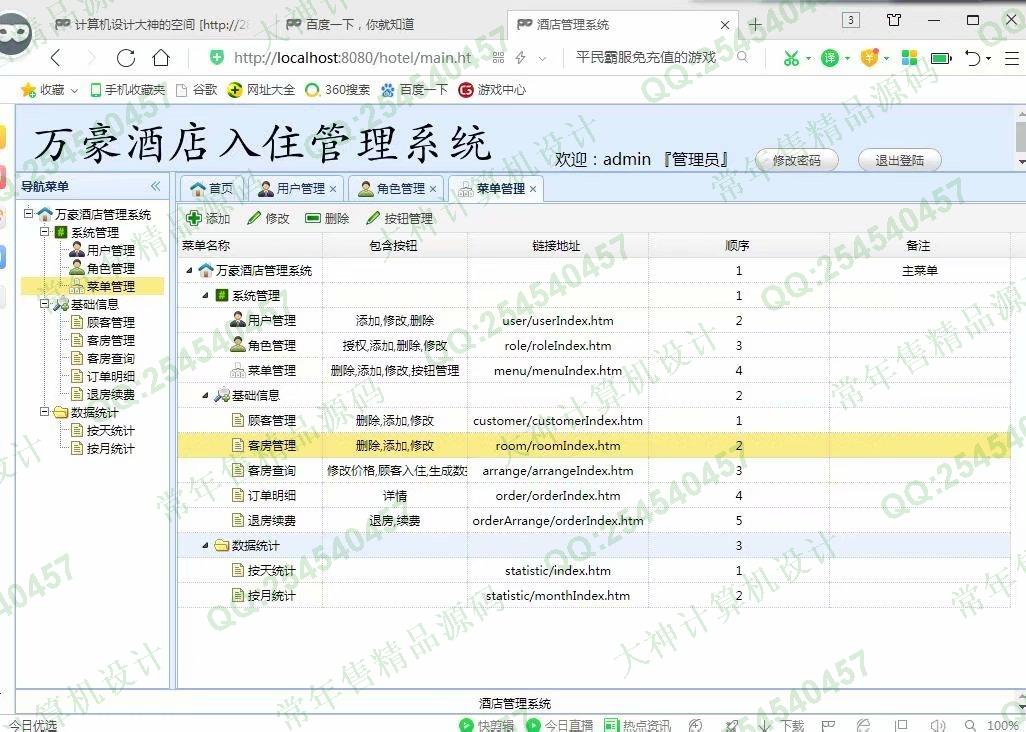The width and height of the screenshot is (1026, 732).
Task: Click the 下载 download status item
Action: pos(782,725)
